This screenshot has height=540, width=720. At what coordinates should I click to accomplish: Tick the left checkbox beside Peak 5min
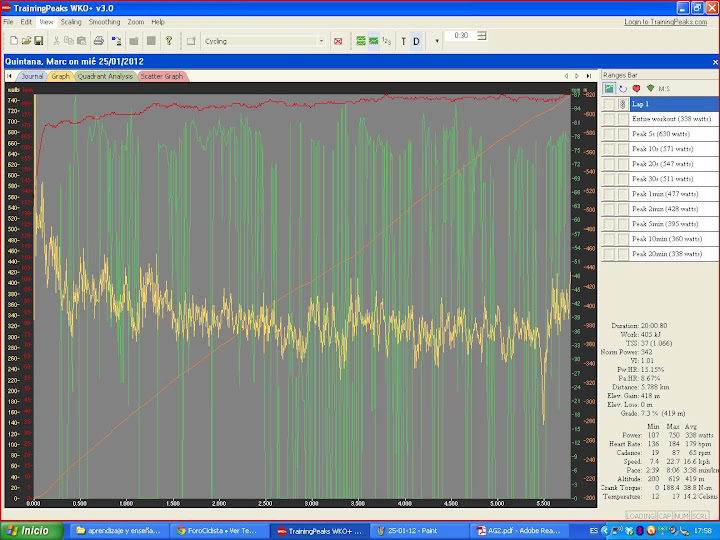pyautogui.click(x=609, y=224)
